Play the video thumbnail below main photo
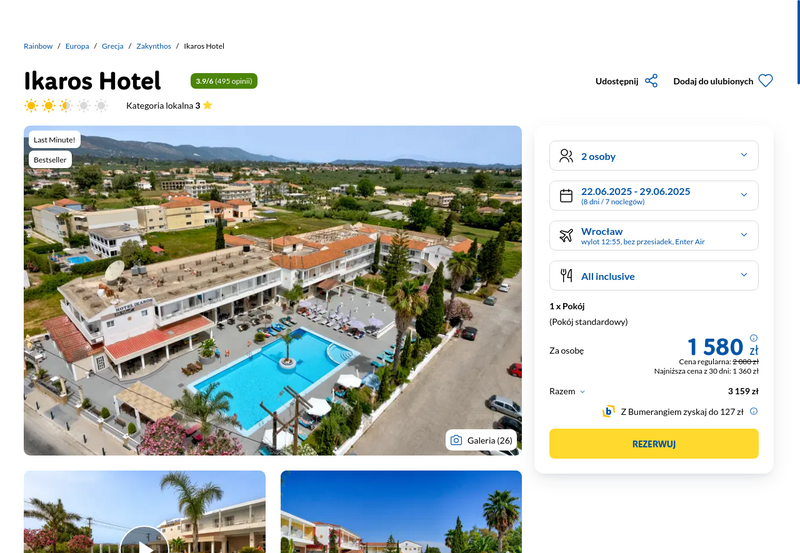 point(144,543)
